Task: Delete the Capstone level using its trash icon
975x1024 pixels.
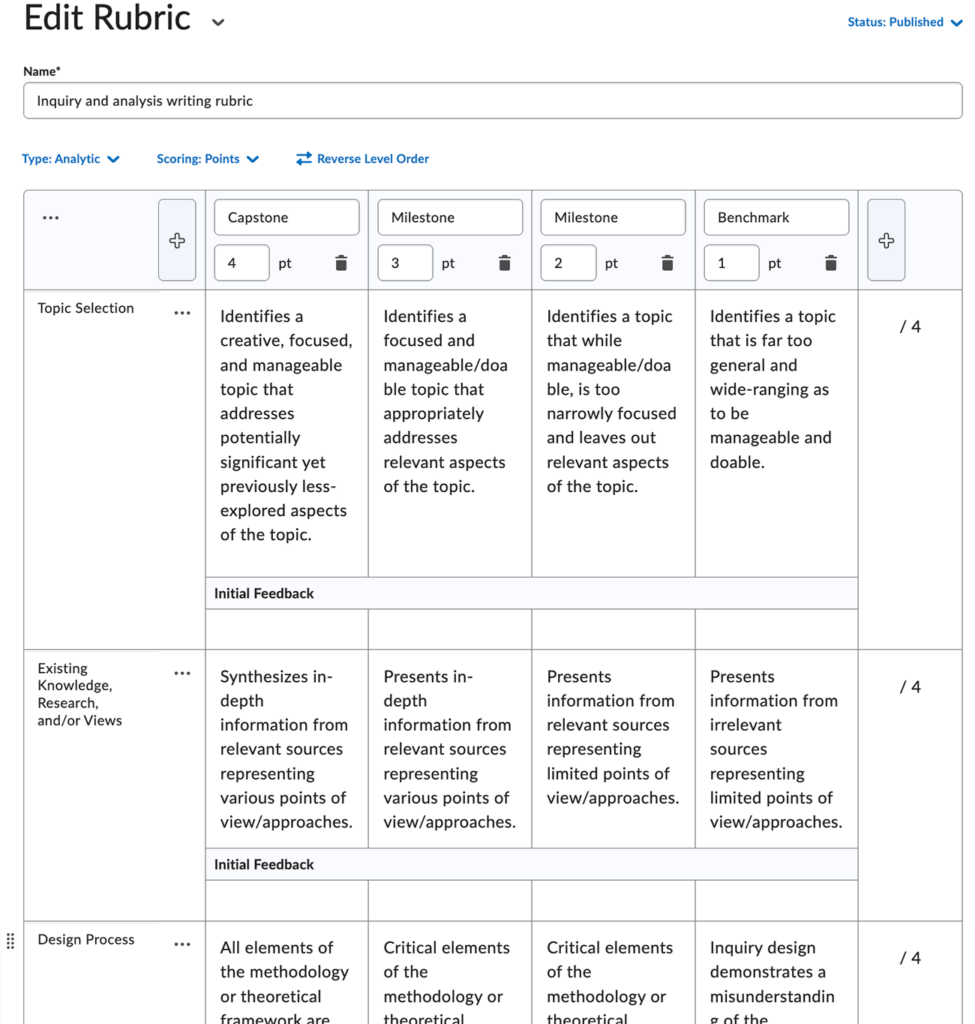Action: [x=341, y=262]
